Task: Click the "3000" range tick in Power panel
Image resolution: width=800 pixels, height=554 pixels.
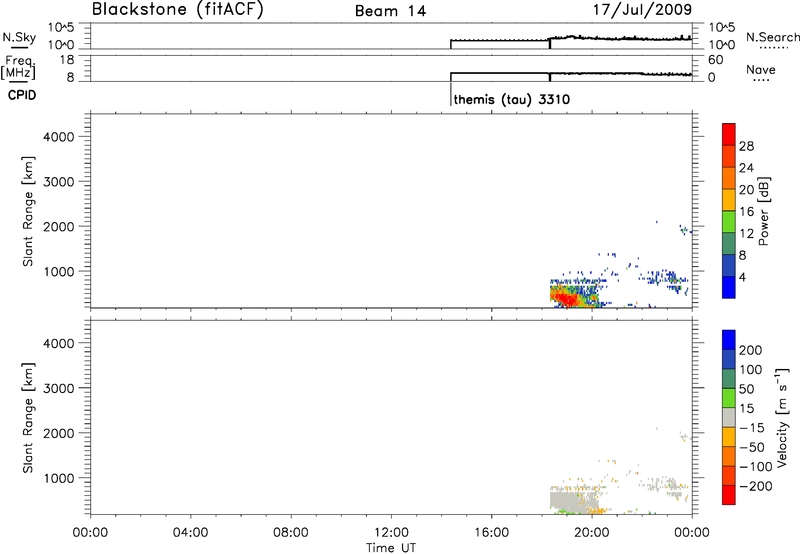Action: [59, 182]
